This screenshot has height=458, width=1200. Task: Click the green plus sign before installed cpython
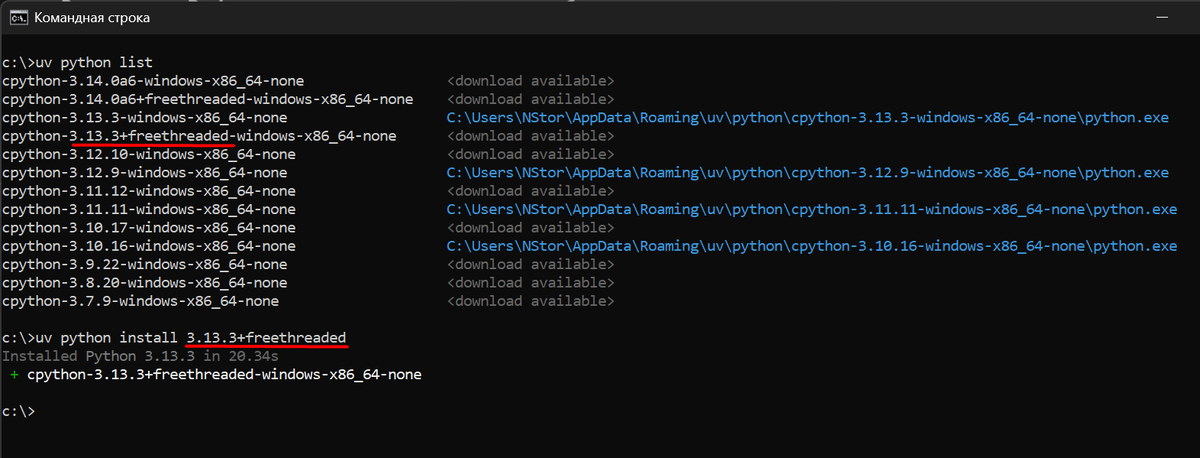point(14,375)
